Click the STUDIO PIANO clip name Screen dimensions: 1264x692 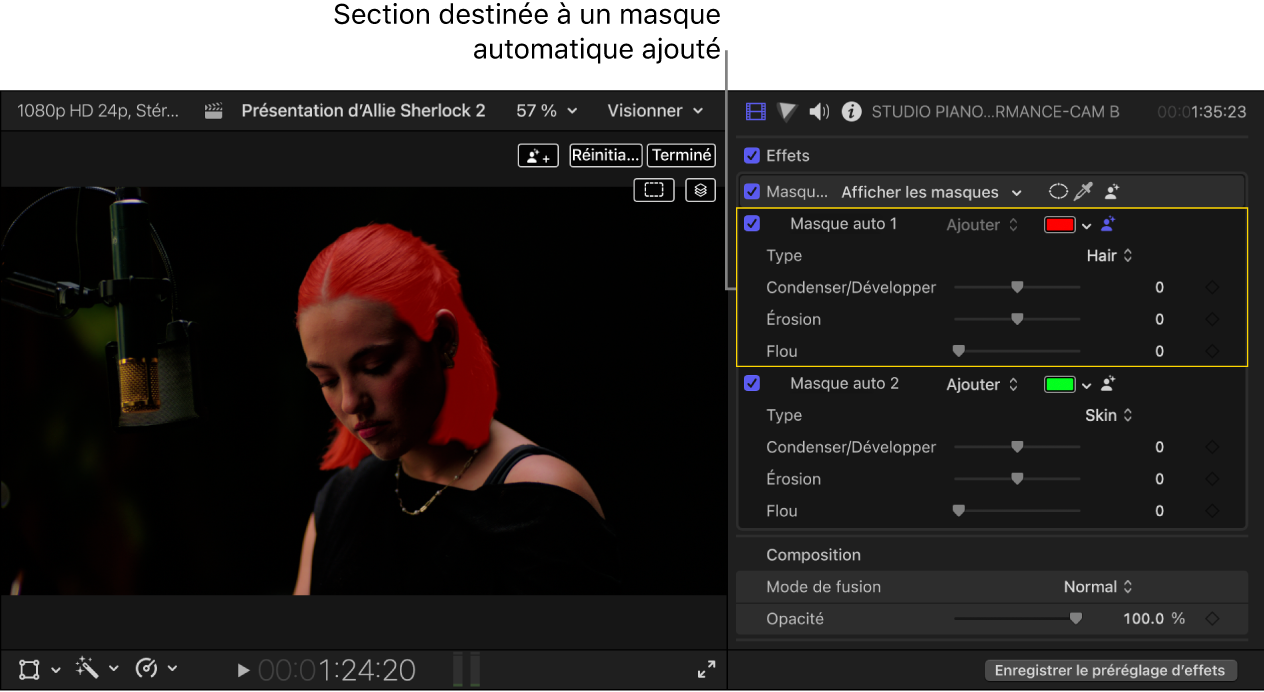(x=996, y=112)
